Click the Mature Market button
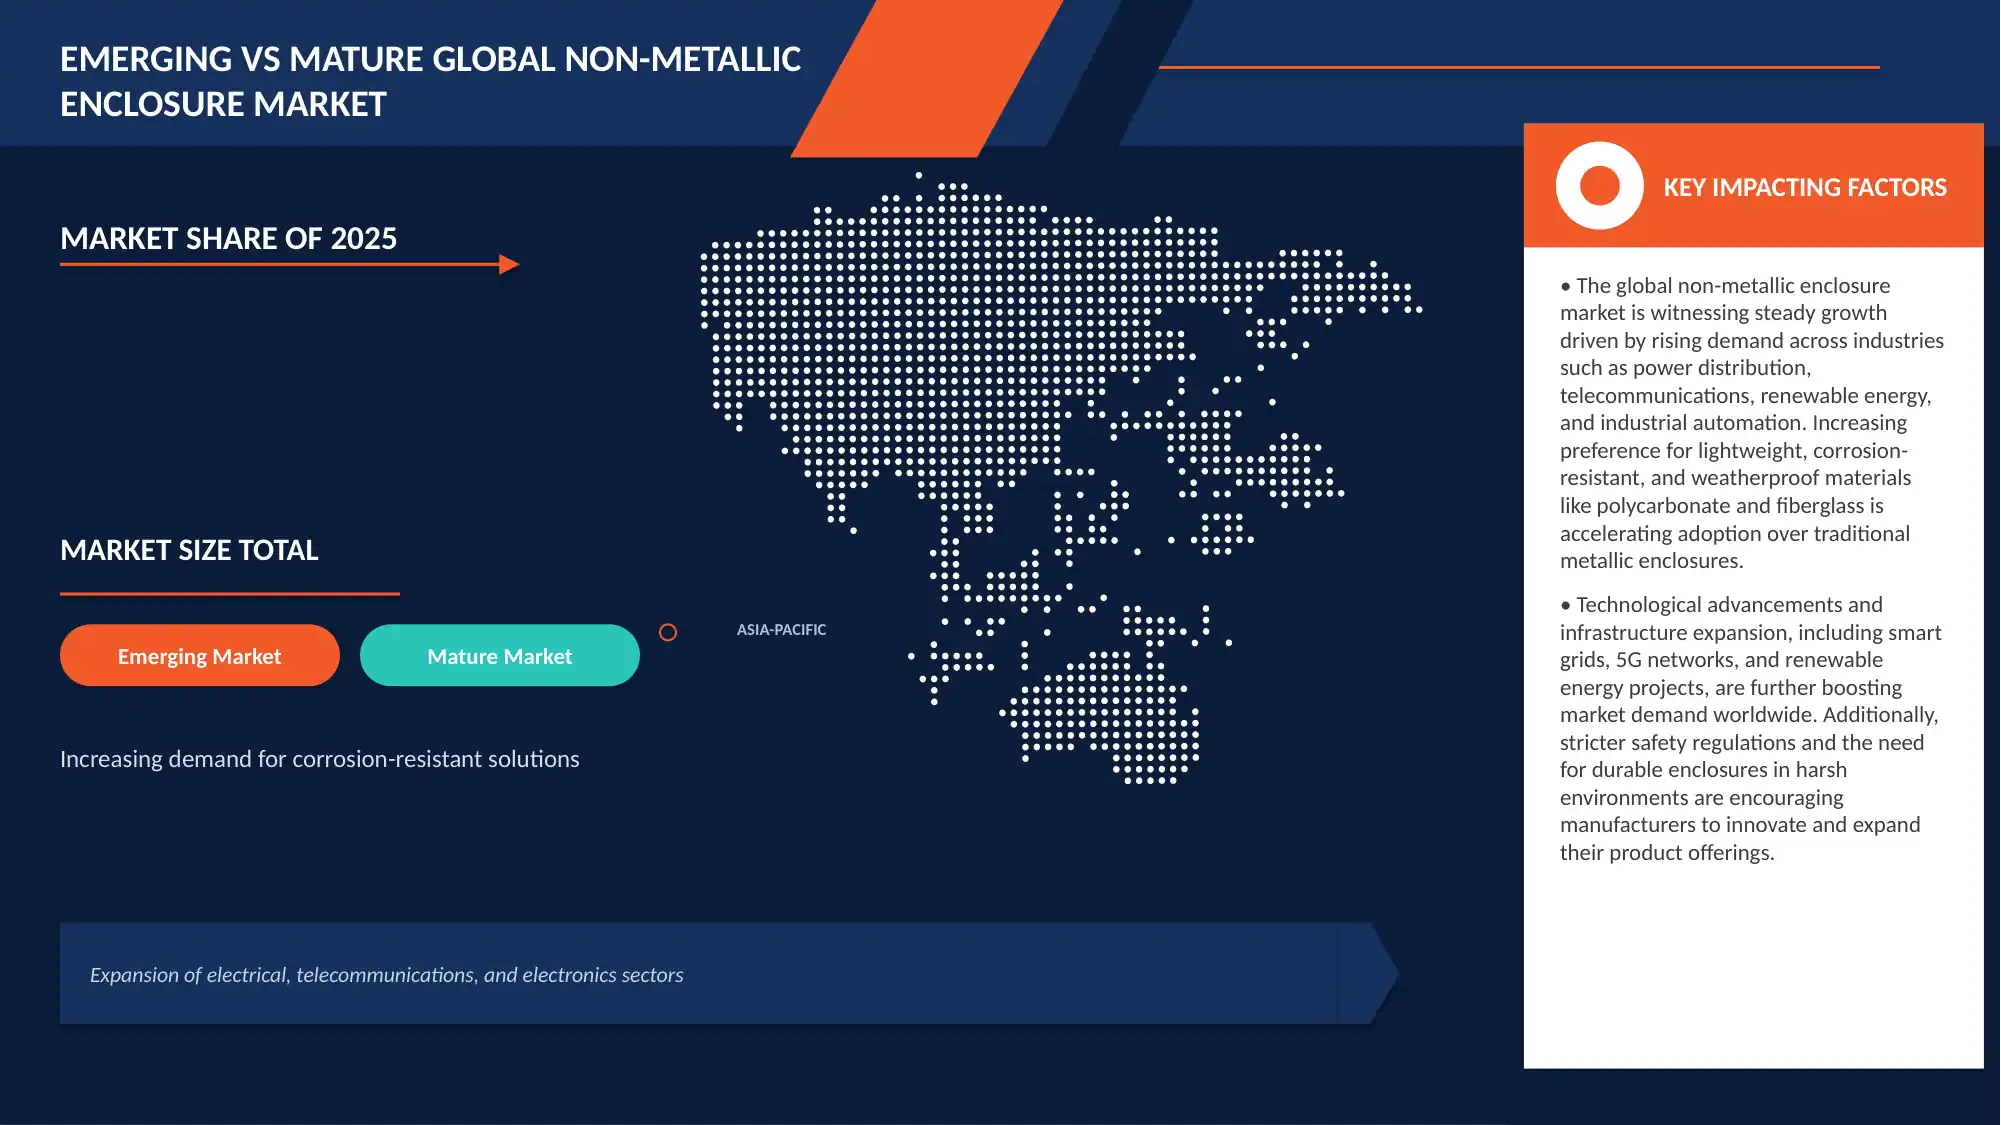The width and height of the screenshot is (2001, 1125). (x=500, y=656)
